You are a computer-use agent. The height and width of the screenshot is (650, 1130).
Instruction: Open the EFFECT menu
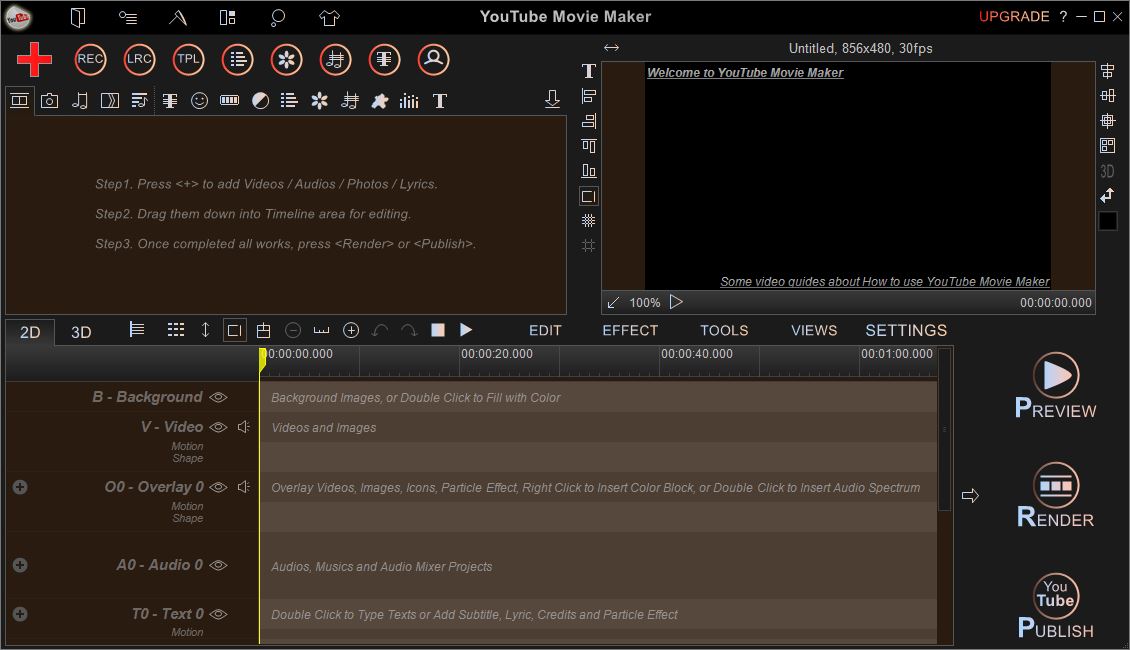(x=630, y=330)
